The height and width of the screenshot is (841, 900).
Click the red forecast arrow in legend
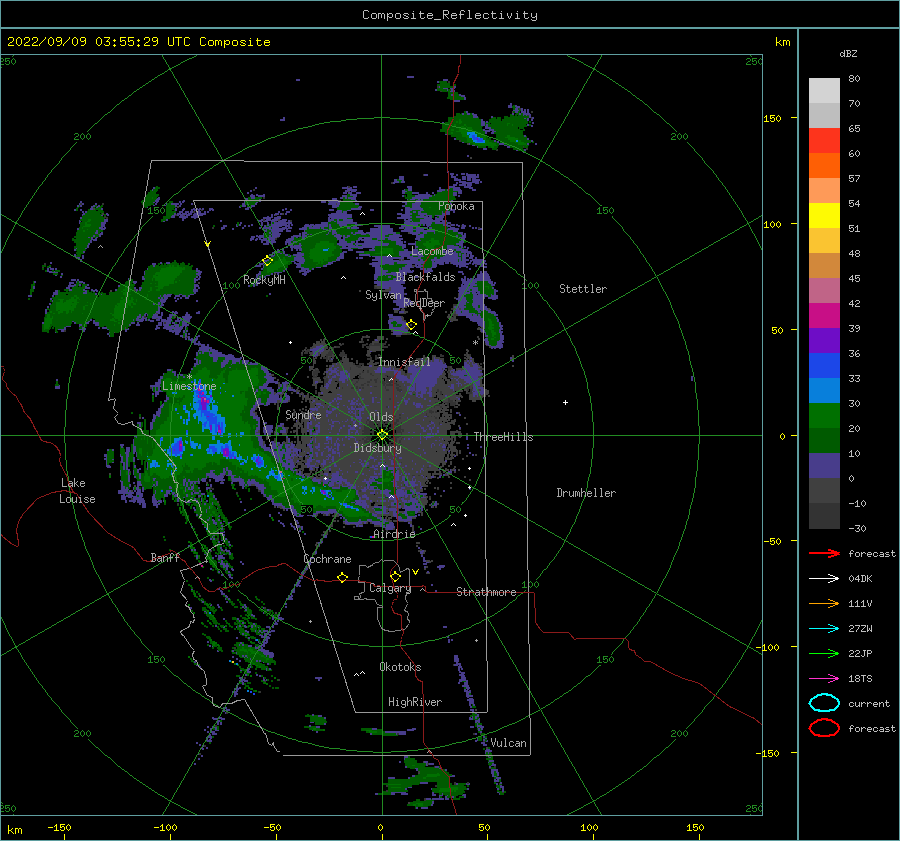click(824, 553)
